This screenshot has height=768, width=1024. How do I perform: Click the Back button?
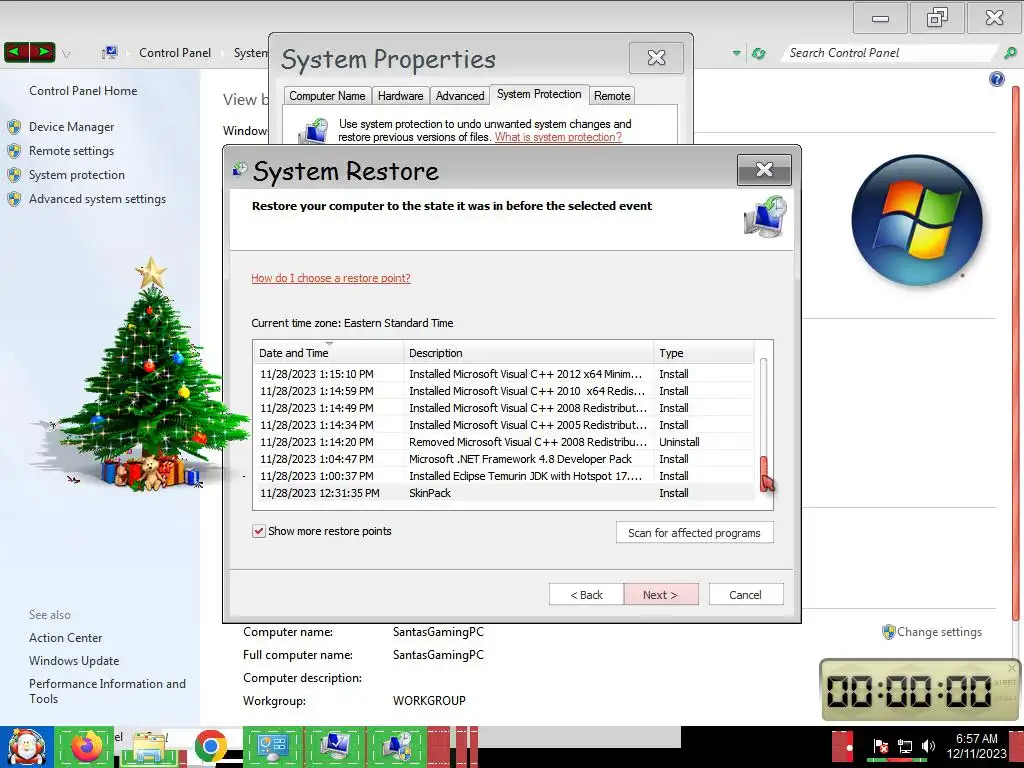coord(586,595)
